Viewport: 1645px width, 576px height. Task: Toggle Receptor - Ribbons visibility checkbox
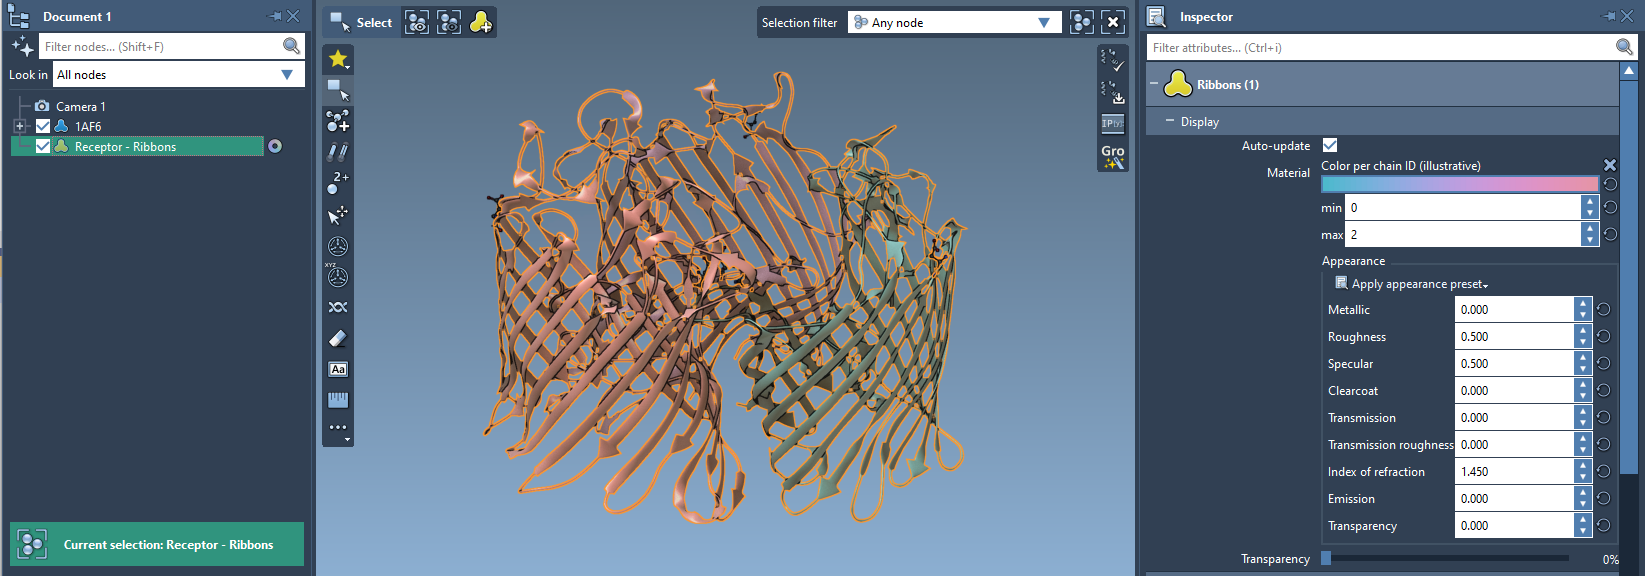coord(43,146)
